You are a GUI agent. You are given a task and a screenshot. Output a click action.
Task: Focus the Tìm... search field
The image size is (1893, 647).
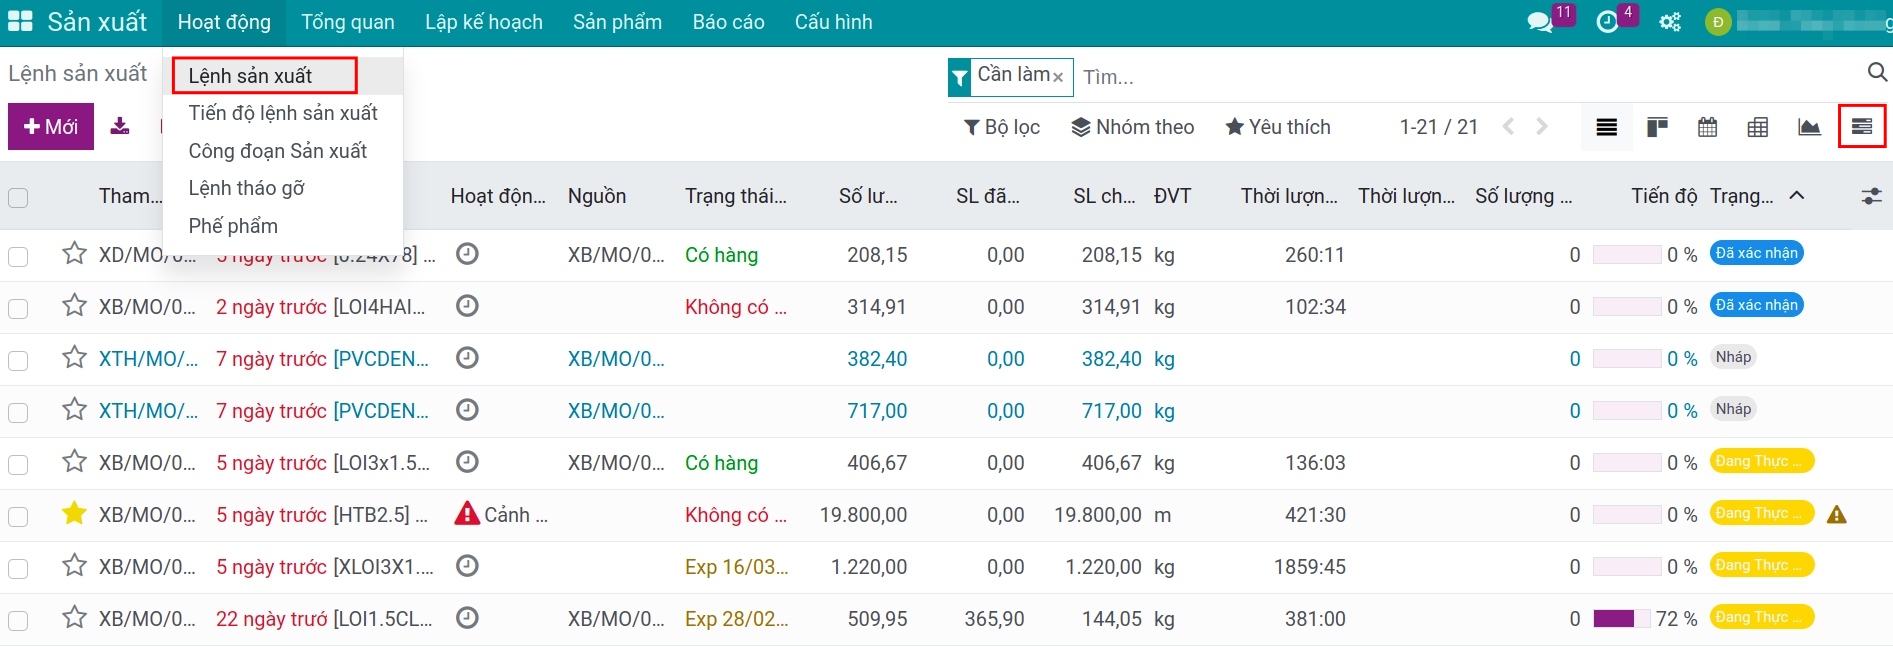click(1470, 77)
